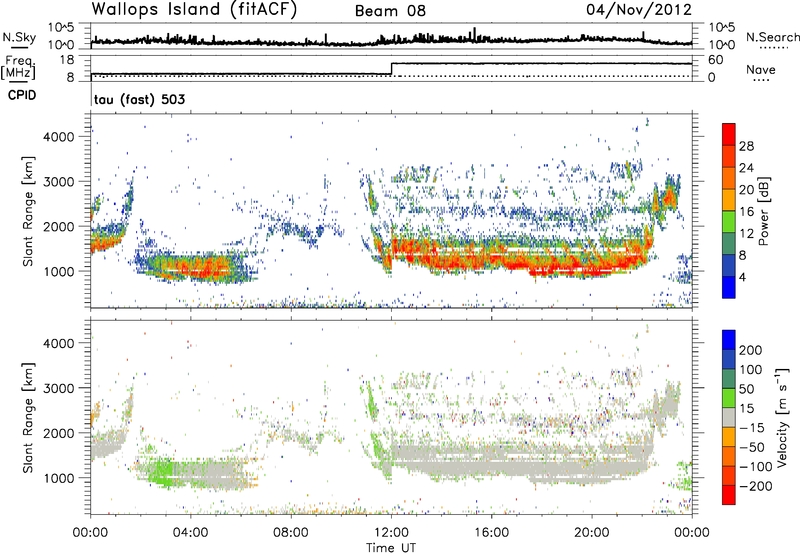Select the Beam 08 label
Viewport: 800px width, 554px height.
tap(390, 11)
